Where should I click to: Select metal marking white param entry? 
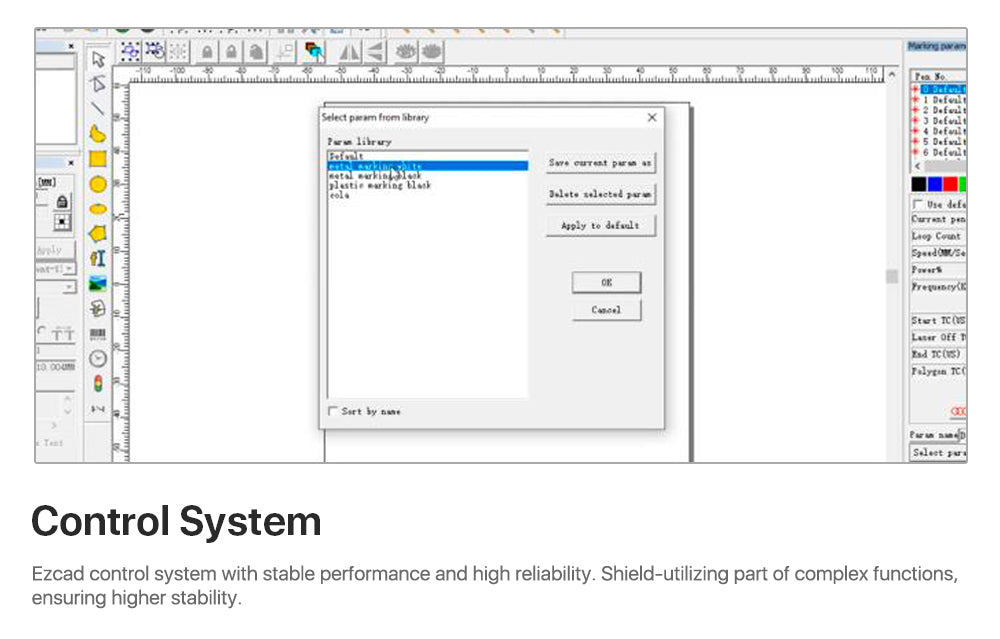click(428, 166)
